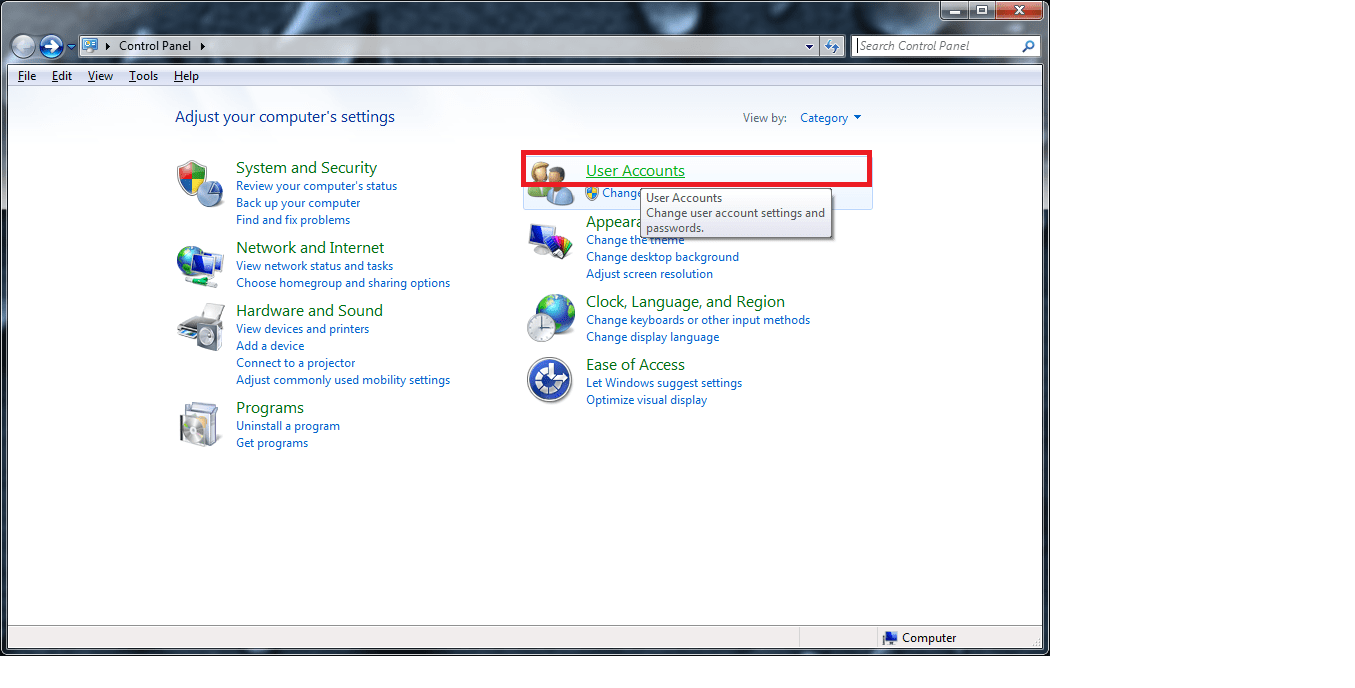Click the magnifier search icon

click(x=1028, y=46)
